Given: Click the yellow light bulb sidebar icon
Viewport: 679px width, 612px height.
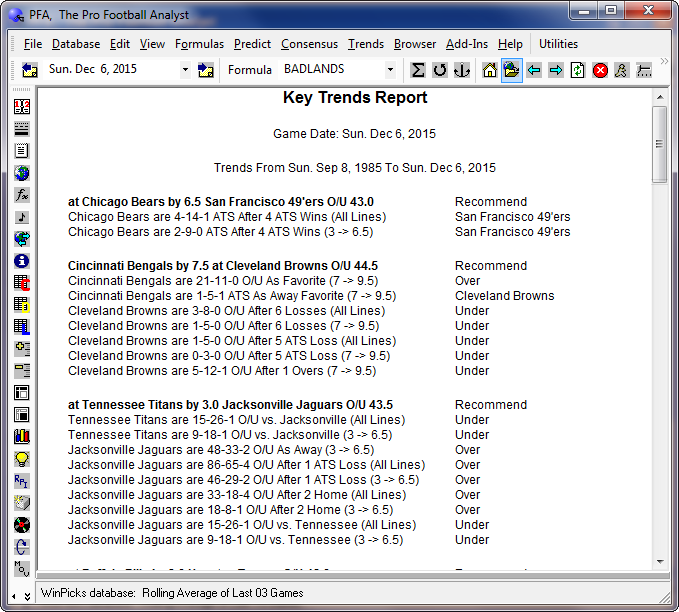Looking at the screenshot, I should point(22,459).
